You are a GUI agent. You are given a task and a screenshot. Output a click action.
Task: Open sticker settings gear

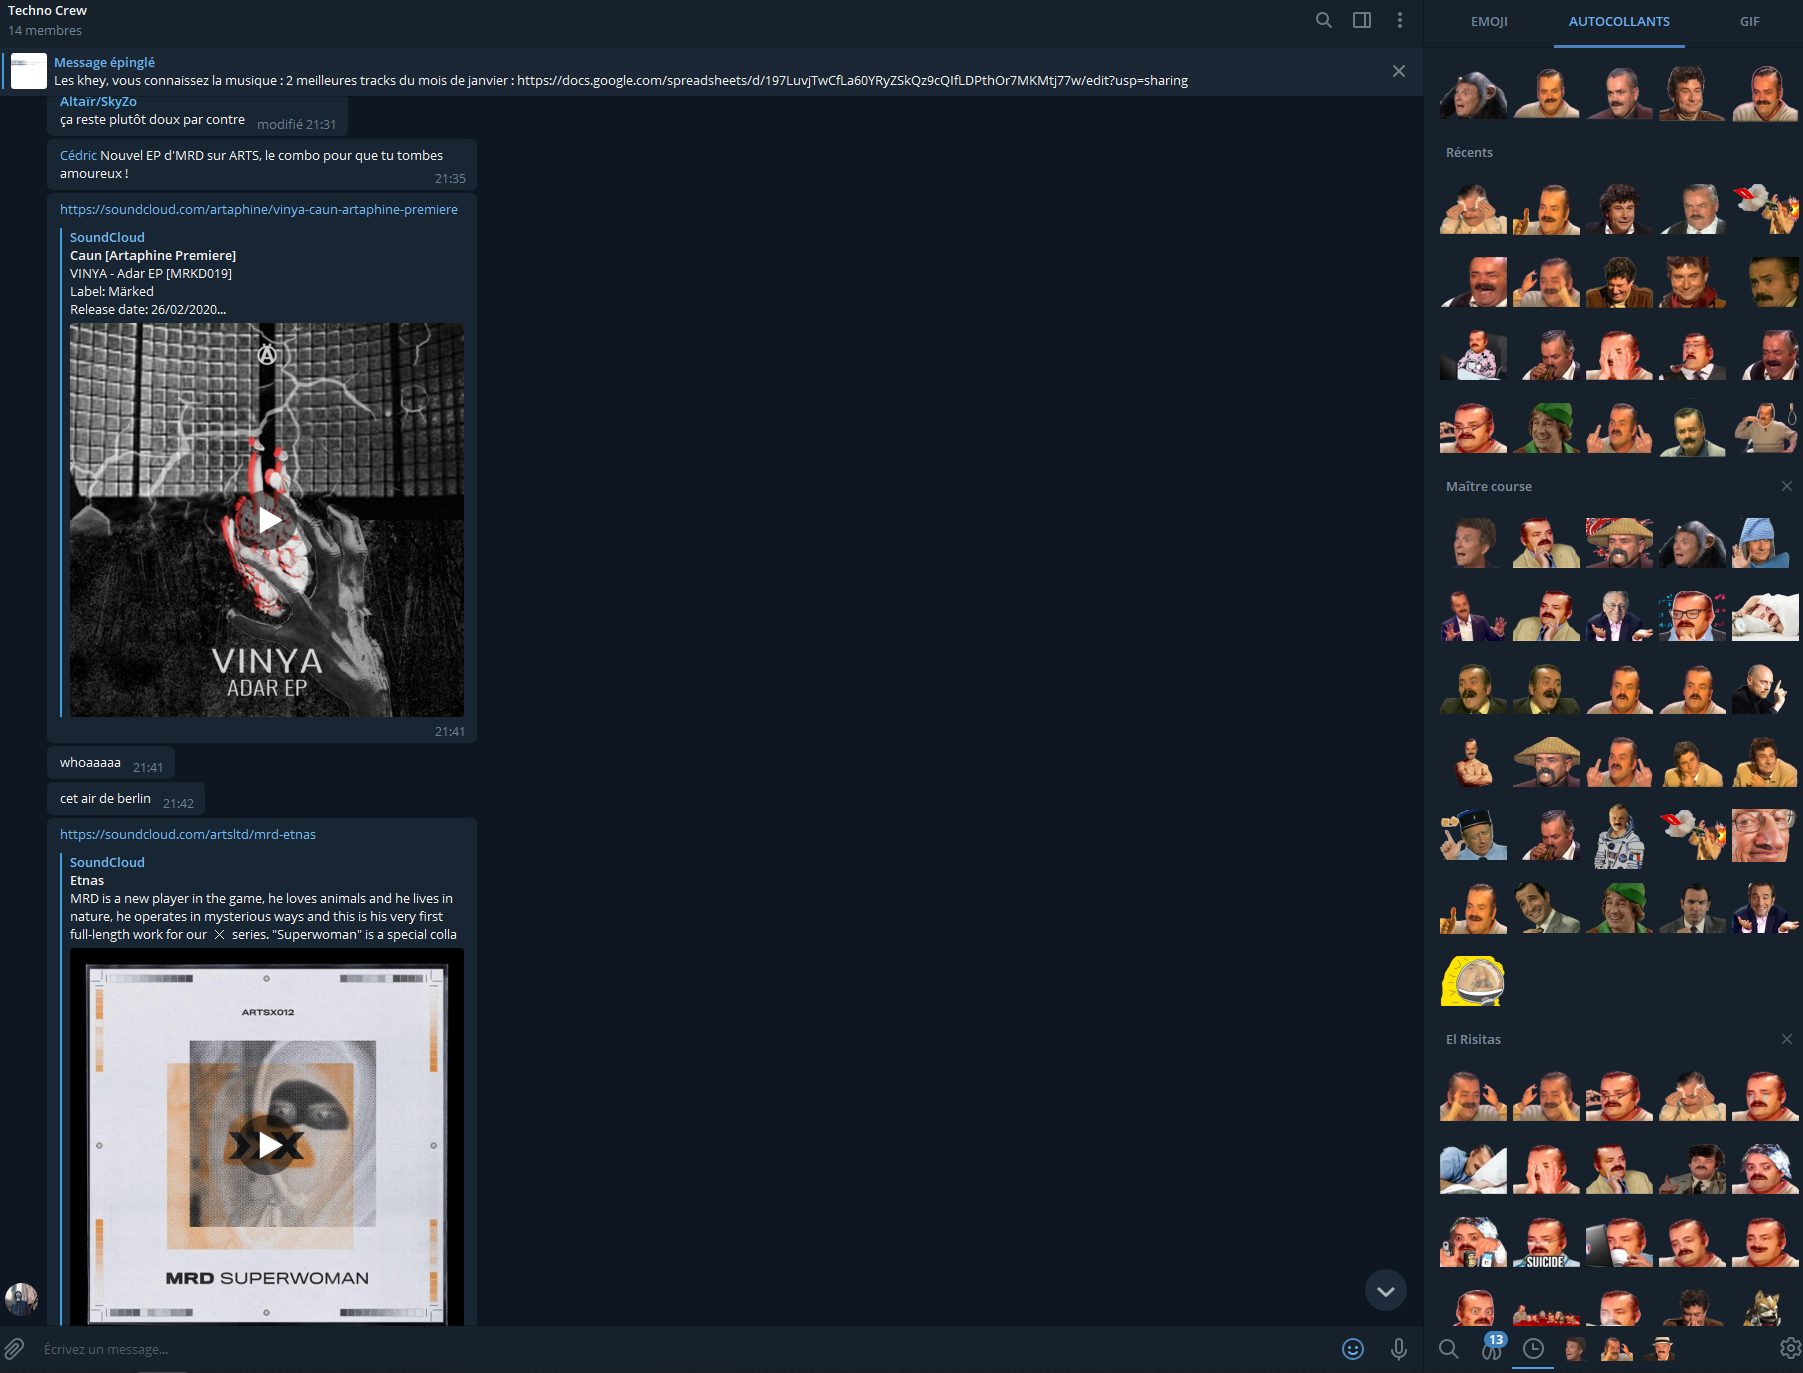(x=1790, y=1349)
